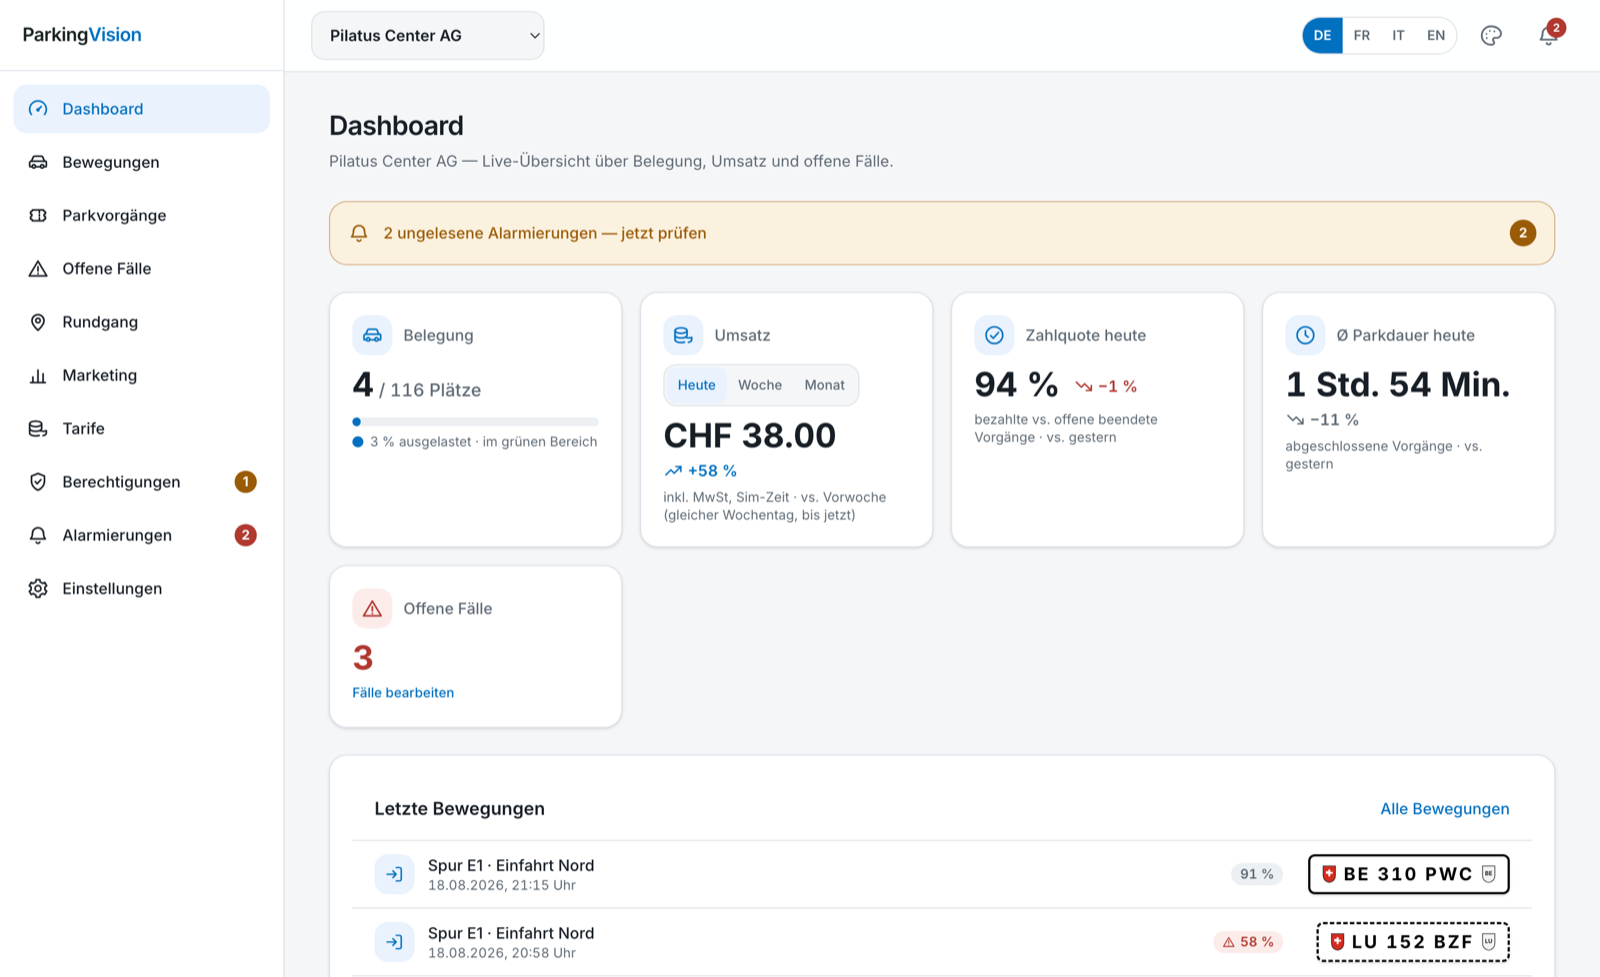Click the LU 152 BZF license plate
The image size is (1600, 977).
click(1413, 942)
